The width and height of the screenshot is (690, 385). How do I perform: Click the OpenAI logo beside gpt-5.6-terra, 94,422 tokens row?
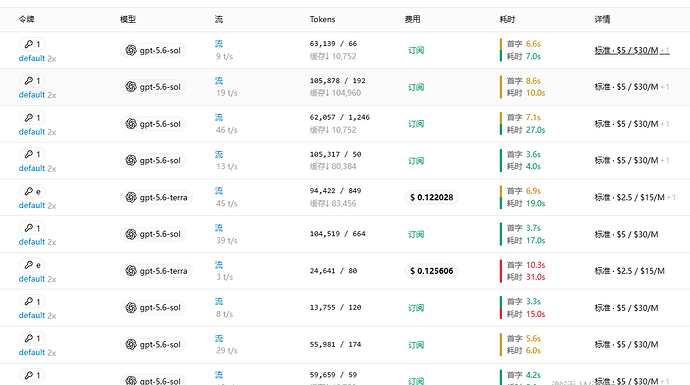click(131, 197)
